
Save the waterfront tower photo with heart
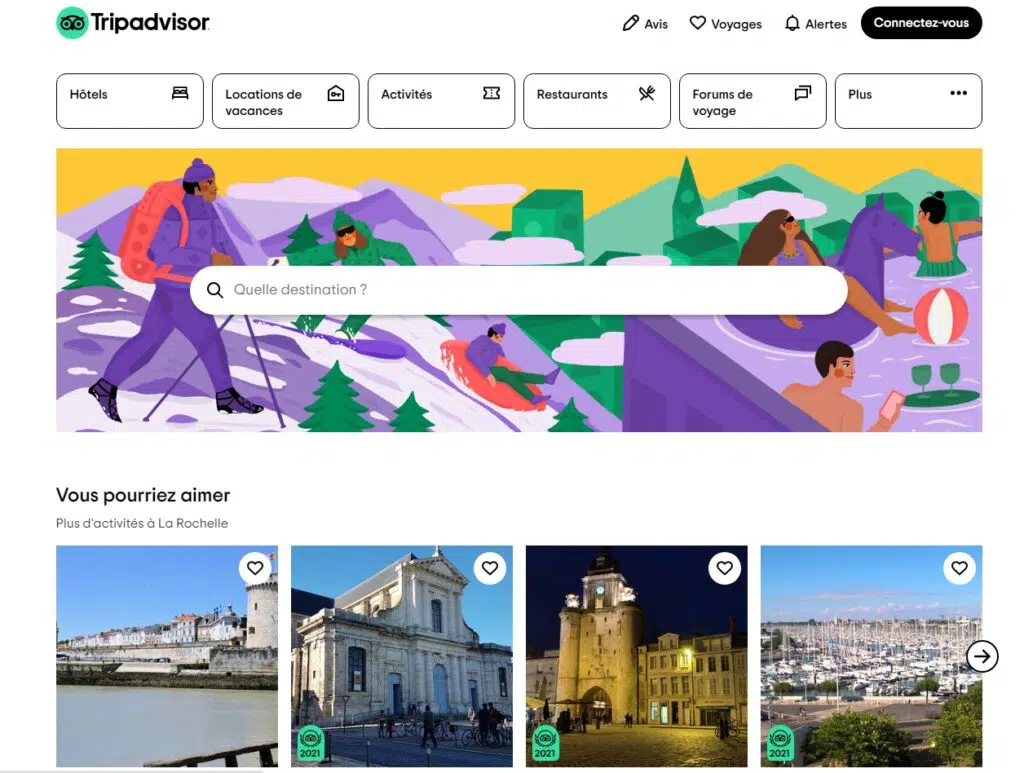coord(255,568)
